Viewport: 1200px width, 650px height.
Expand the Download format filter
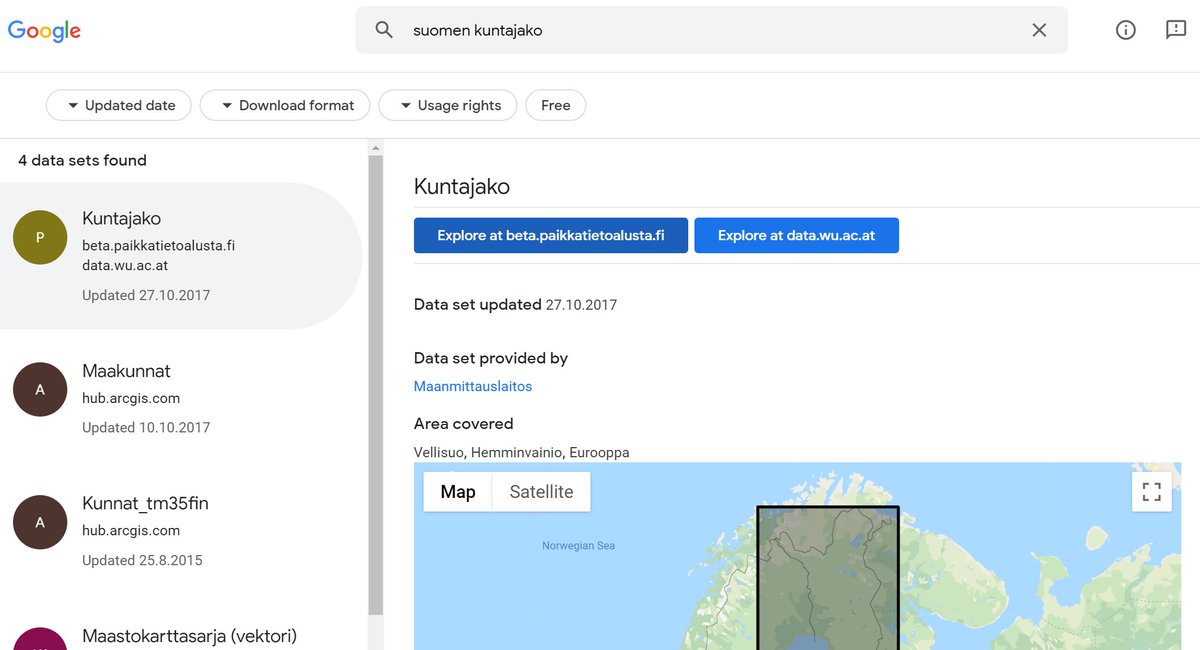285,105
